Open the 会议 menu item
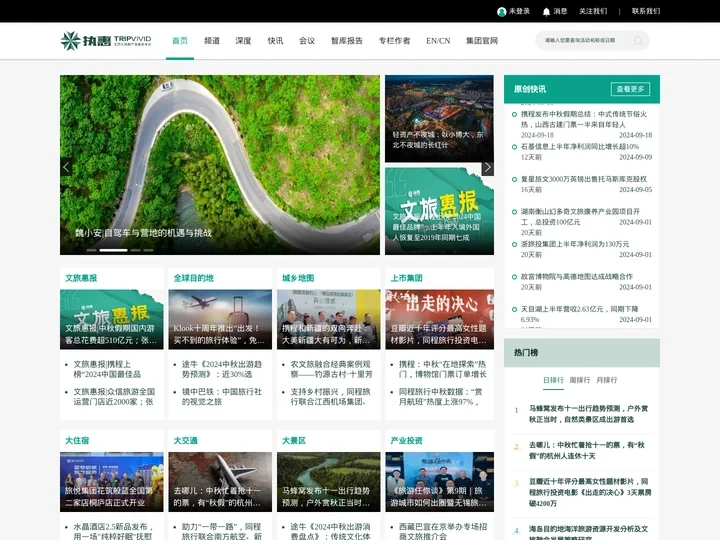Viewport: 720px width, 540px height. point(307,41)
